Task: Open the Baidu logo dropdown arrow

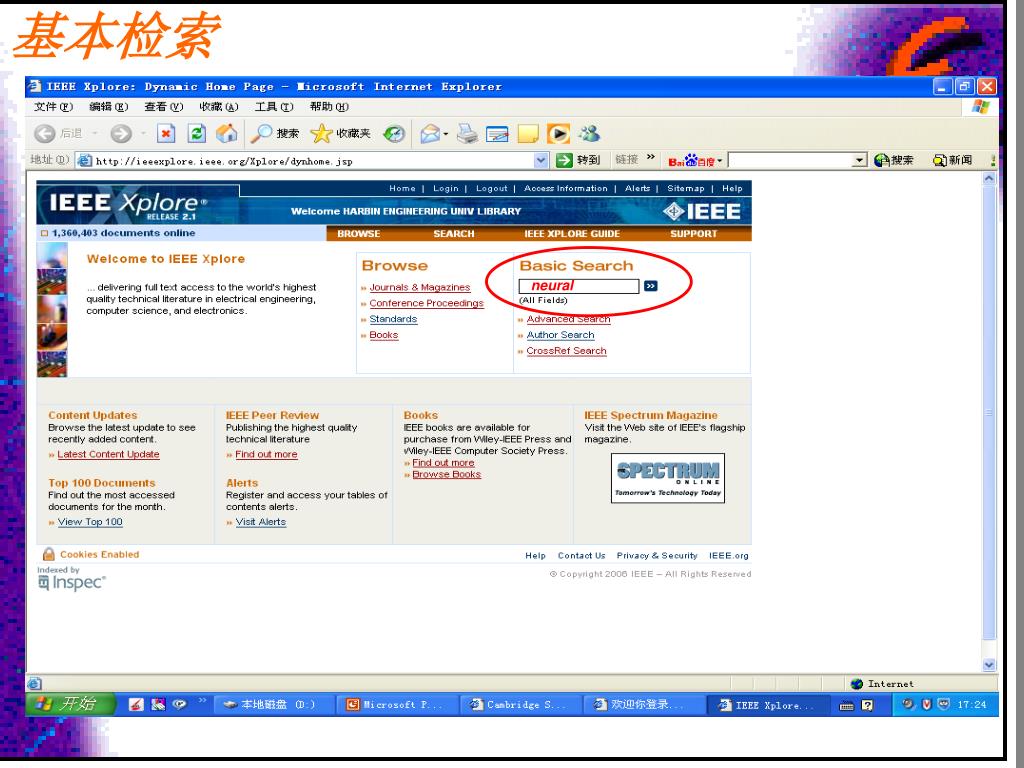Action: (720, 161)
